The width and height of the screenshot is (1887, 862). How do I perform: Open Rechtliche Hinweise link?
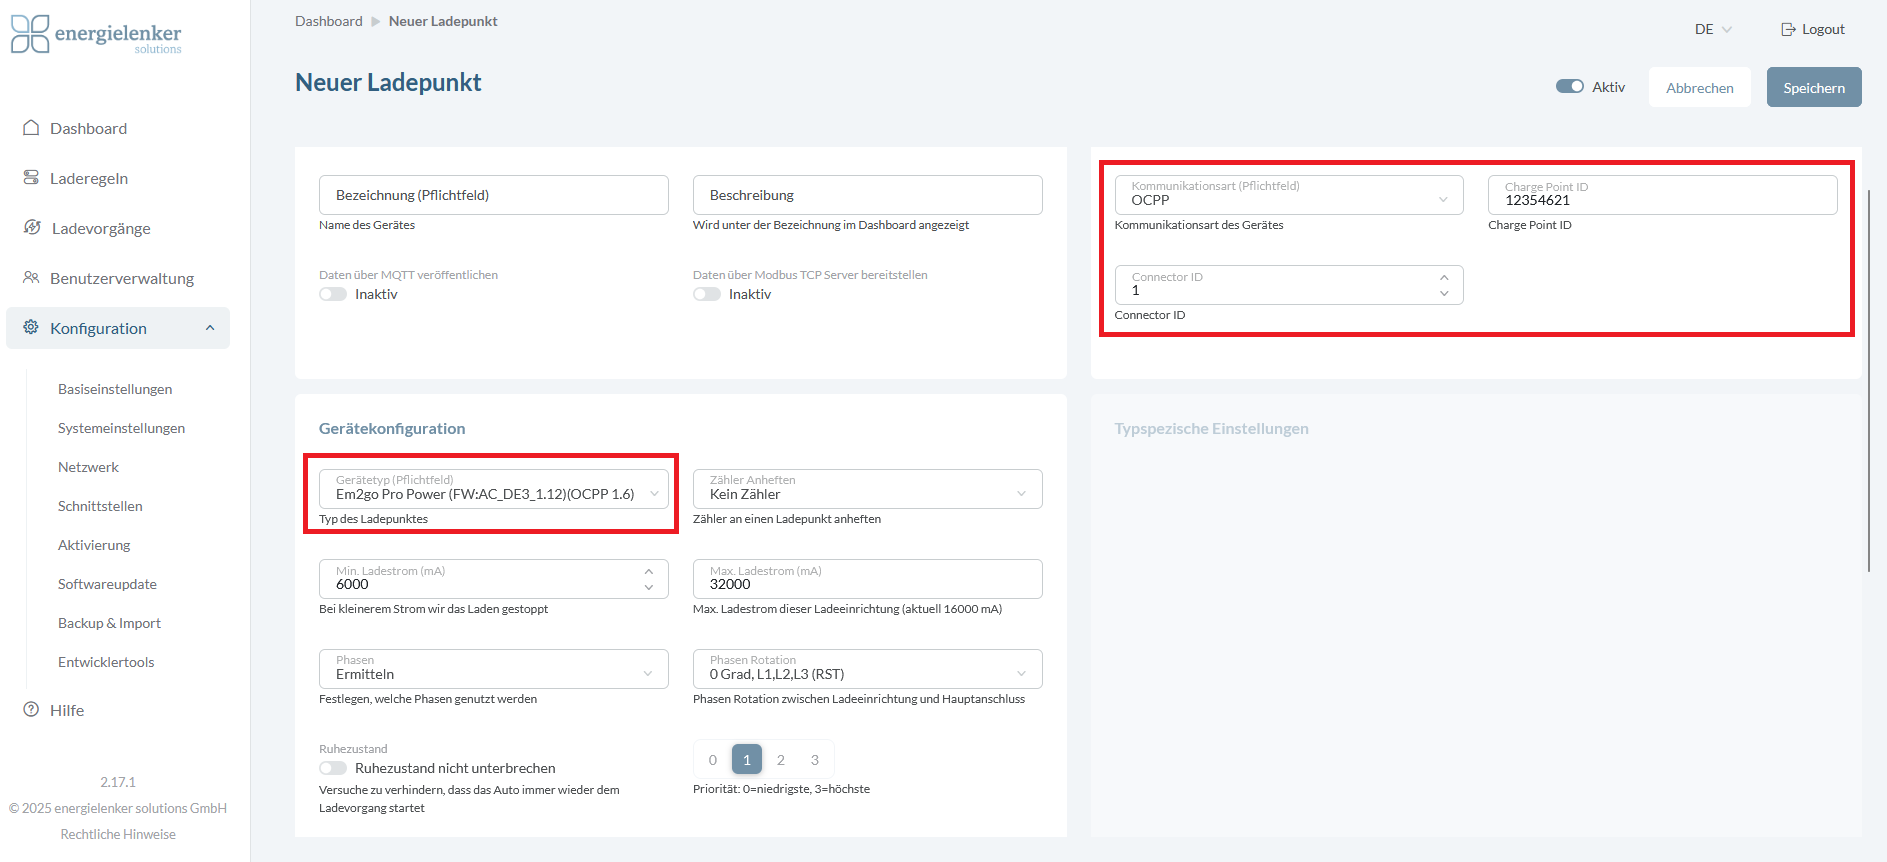[118, 834]
